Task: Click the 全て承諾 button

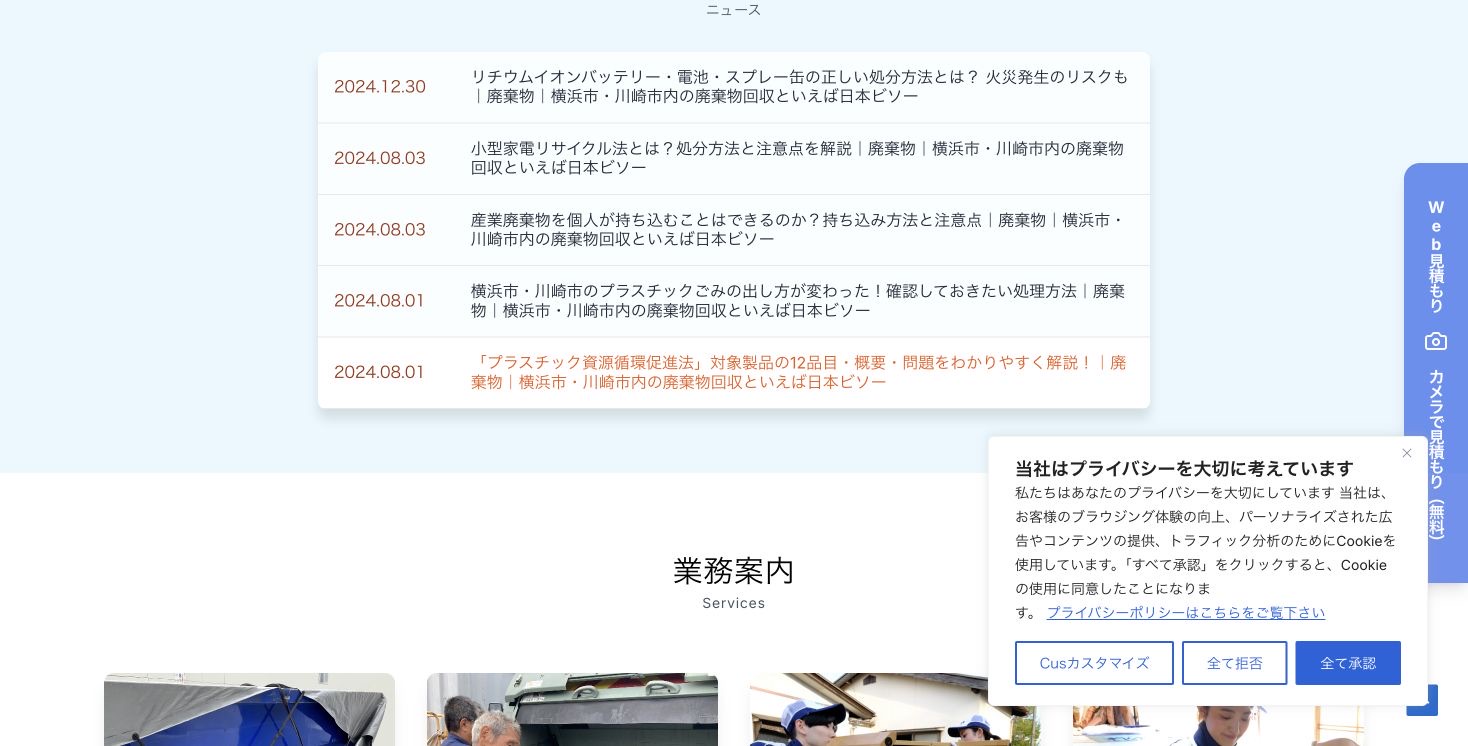Action: 1348,663
